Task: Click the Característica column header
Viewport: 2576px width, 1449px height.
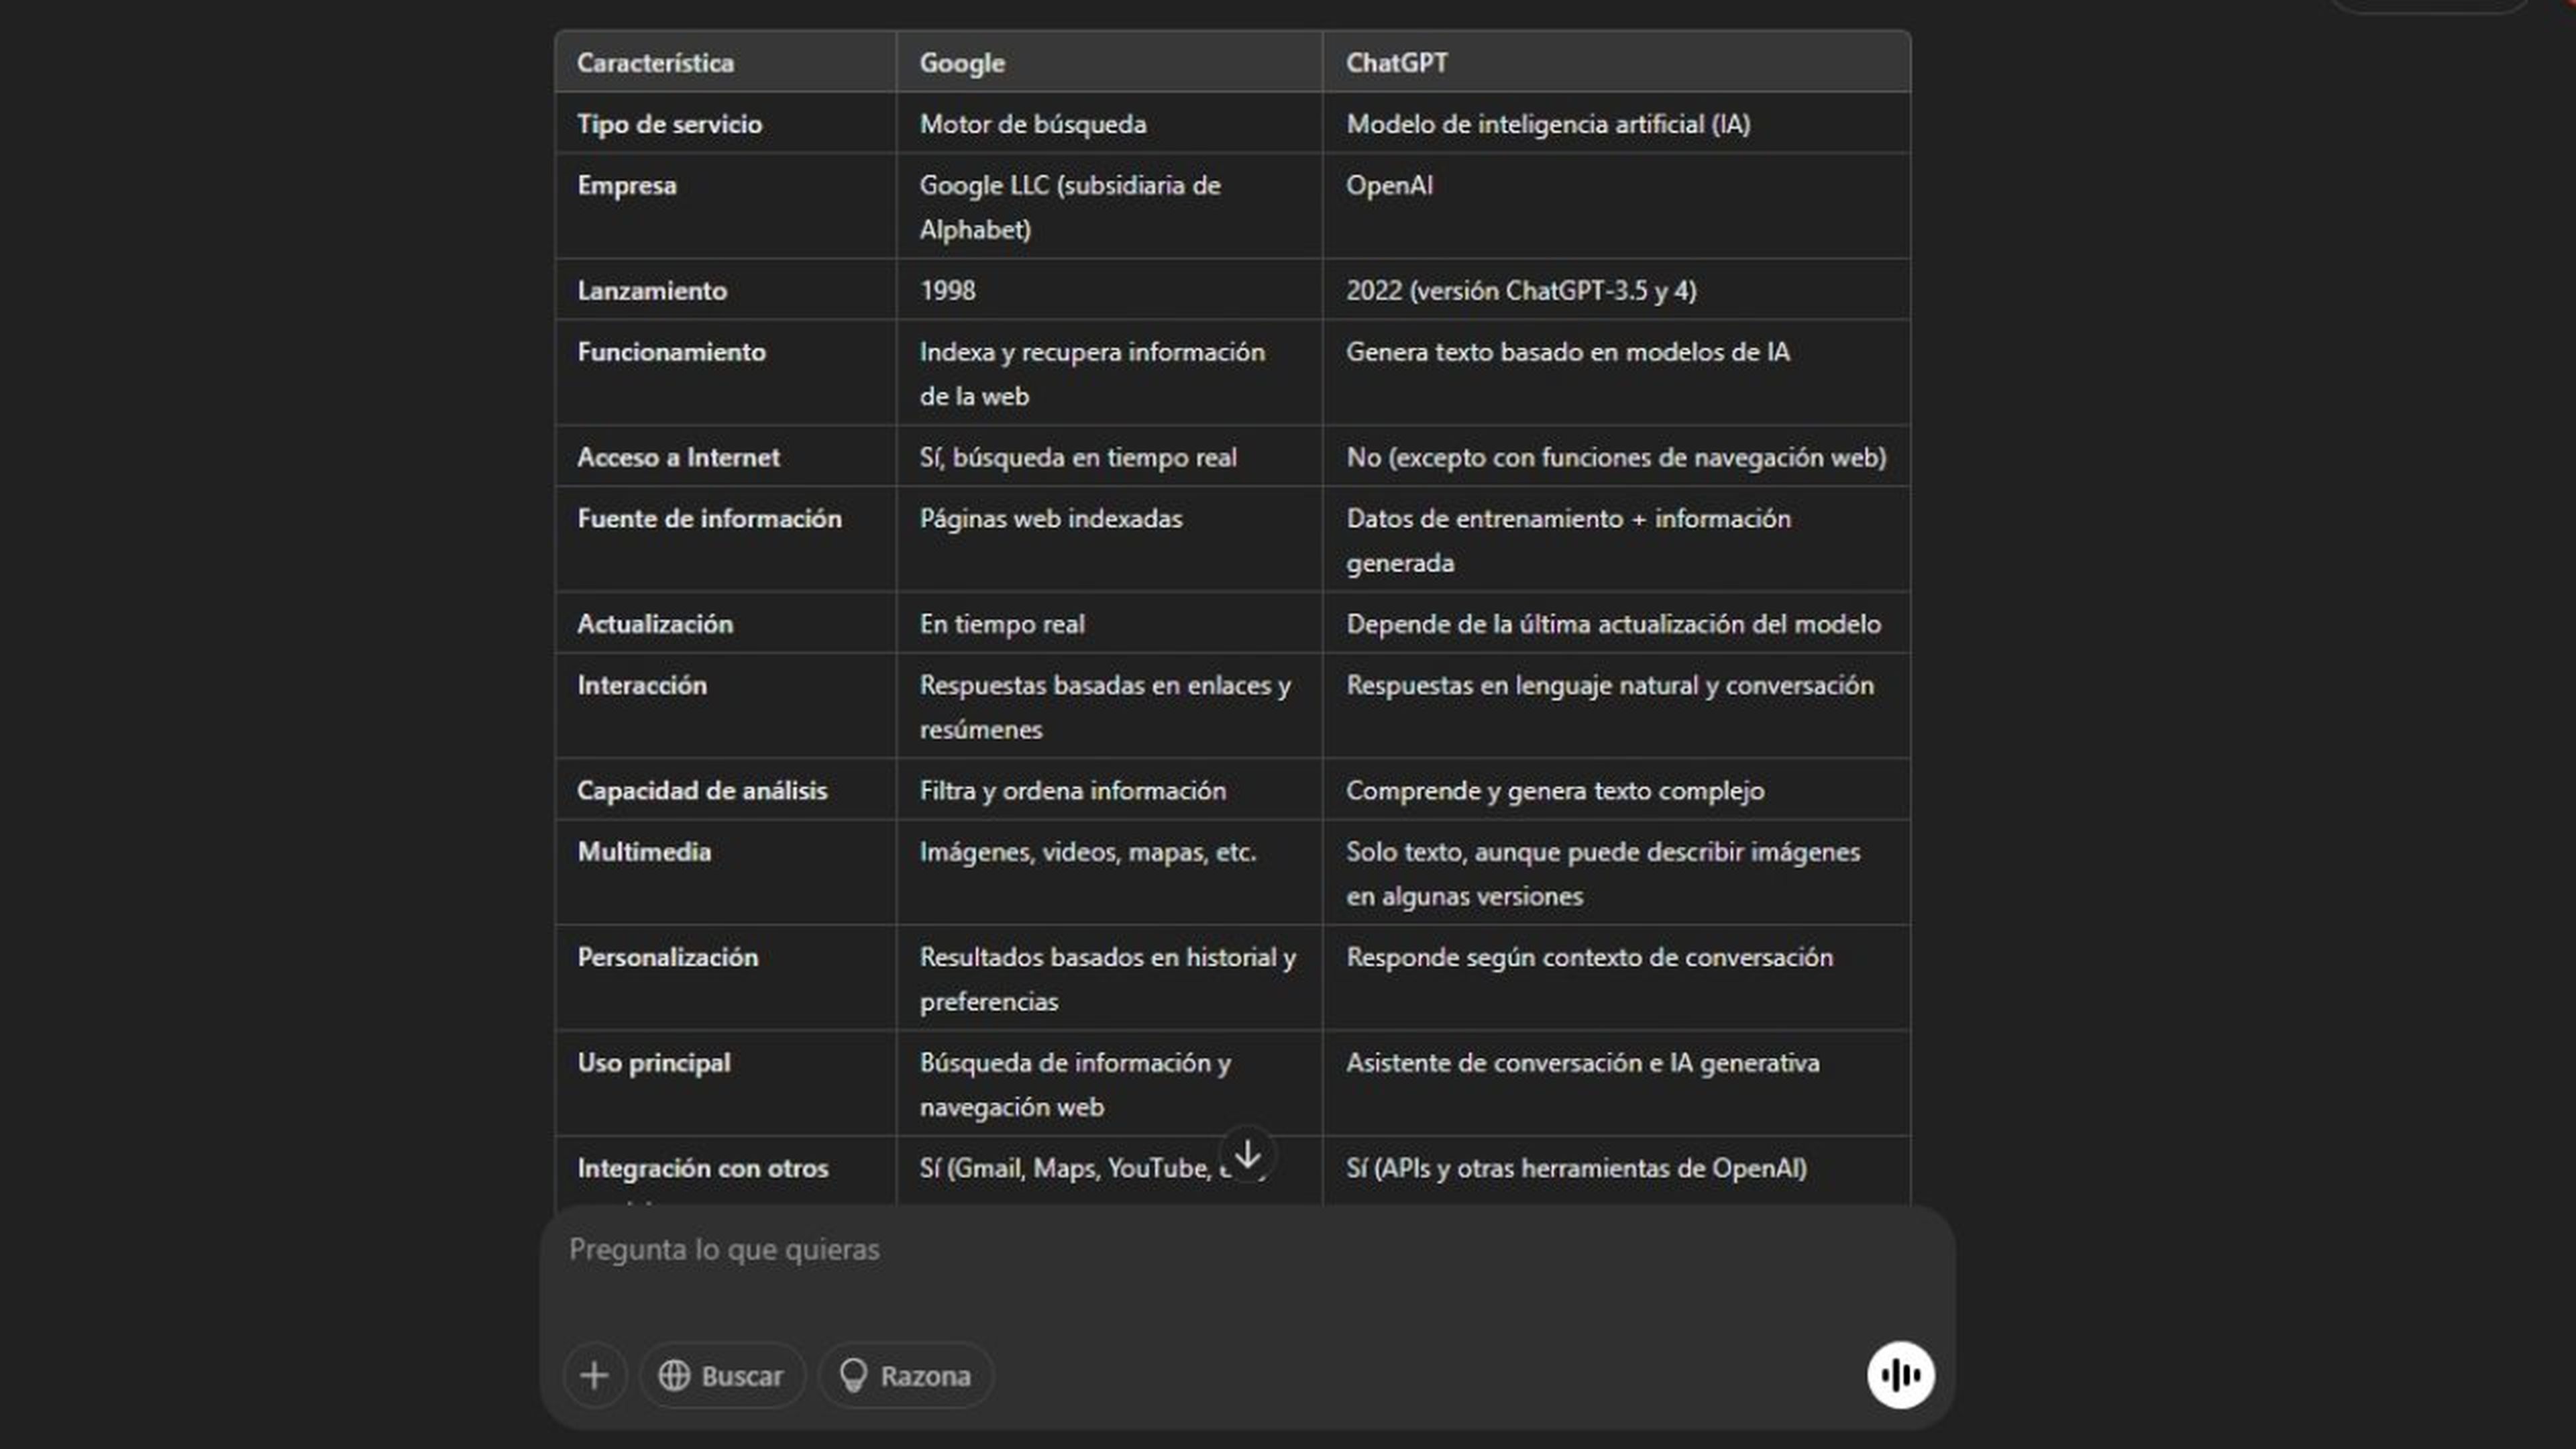Action: coord(655,63)
